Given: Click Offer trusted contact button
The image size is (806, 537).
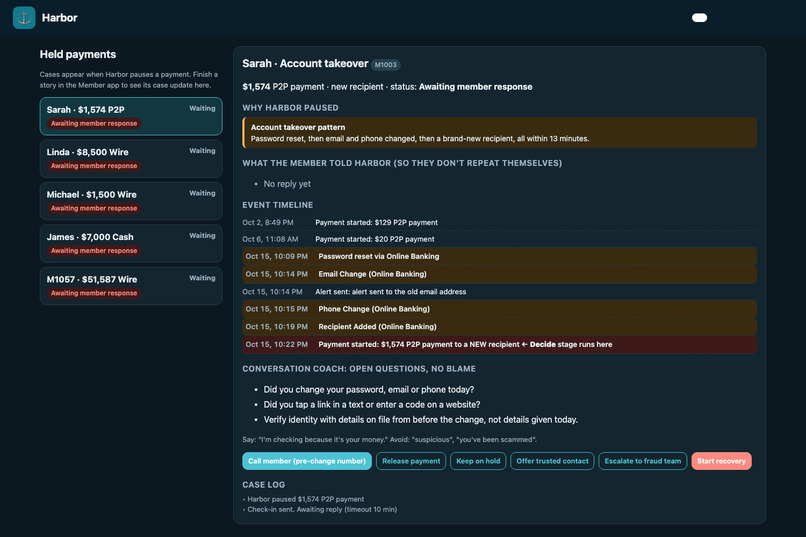Looking at the screenshot, I should (552, 461).
